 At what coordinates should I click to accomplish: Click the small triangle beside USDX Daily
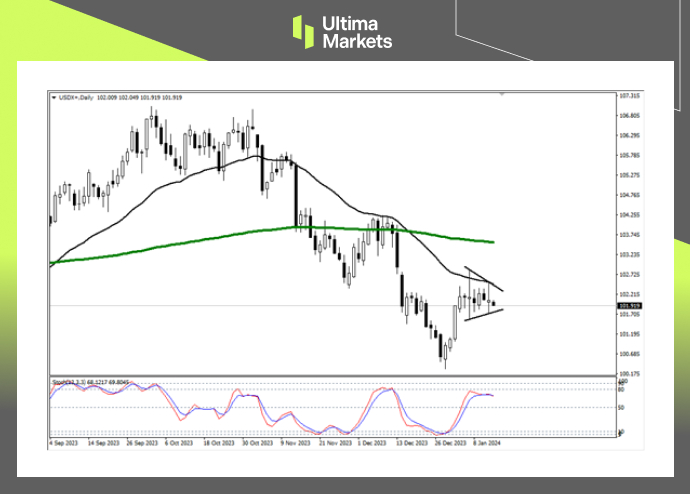click(53, 97)
